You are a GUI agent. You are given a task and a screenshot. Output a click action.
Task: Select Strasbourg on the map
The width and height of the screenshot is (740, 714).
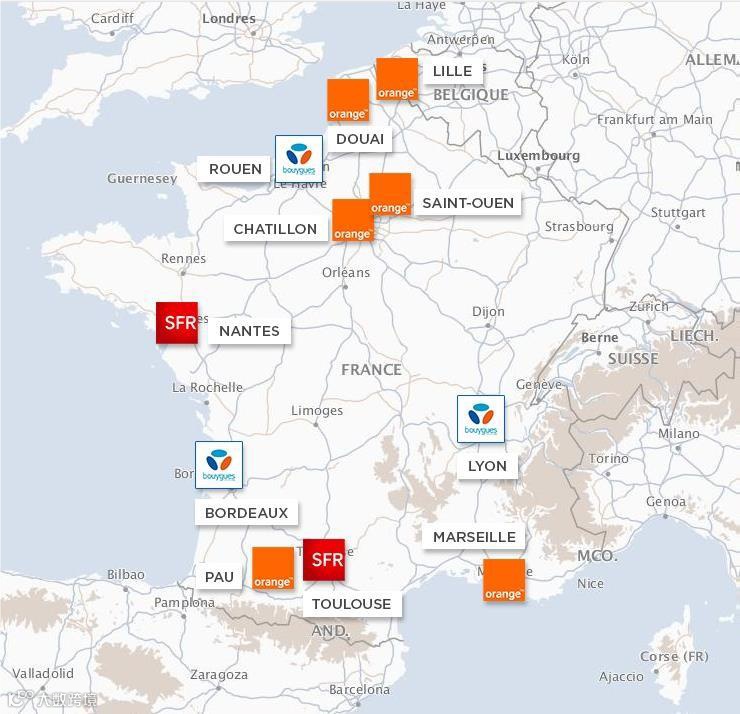(x=579, y=227)
